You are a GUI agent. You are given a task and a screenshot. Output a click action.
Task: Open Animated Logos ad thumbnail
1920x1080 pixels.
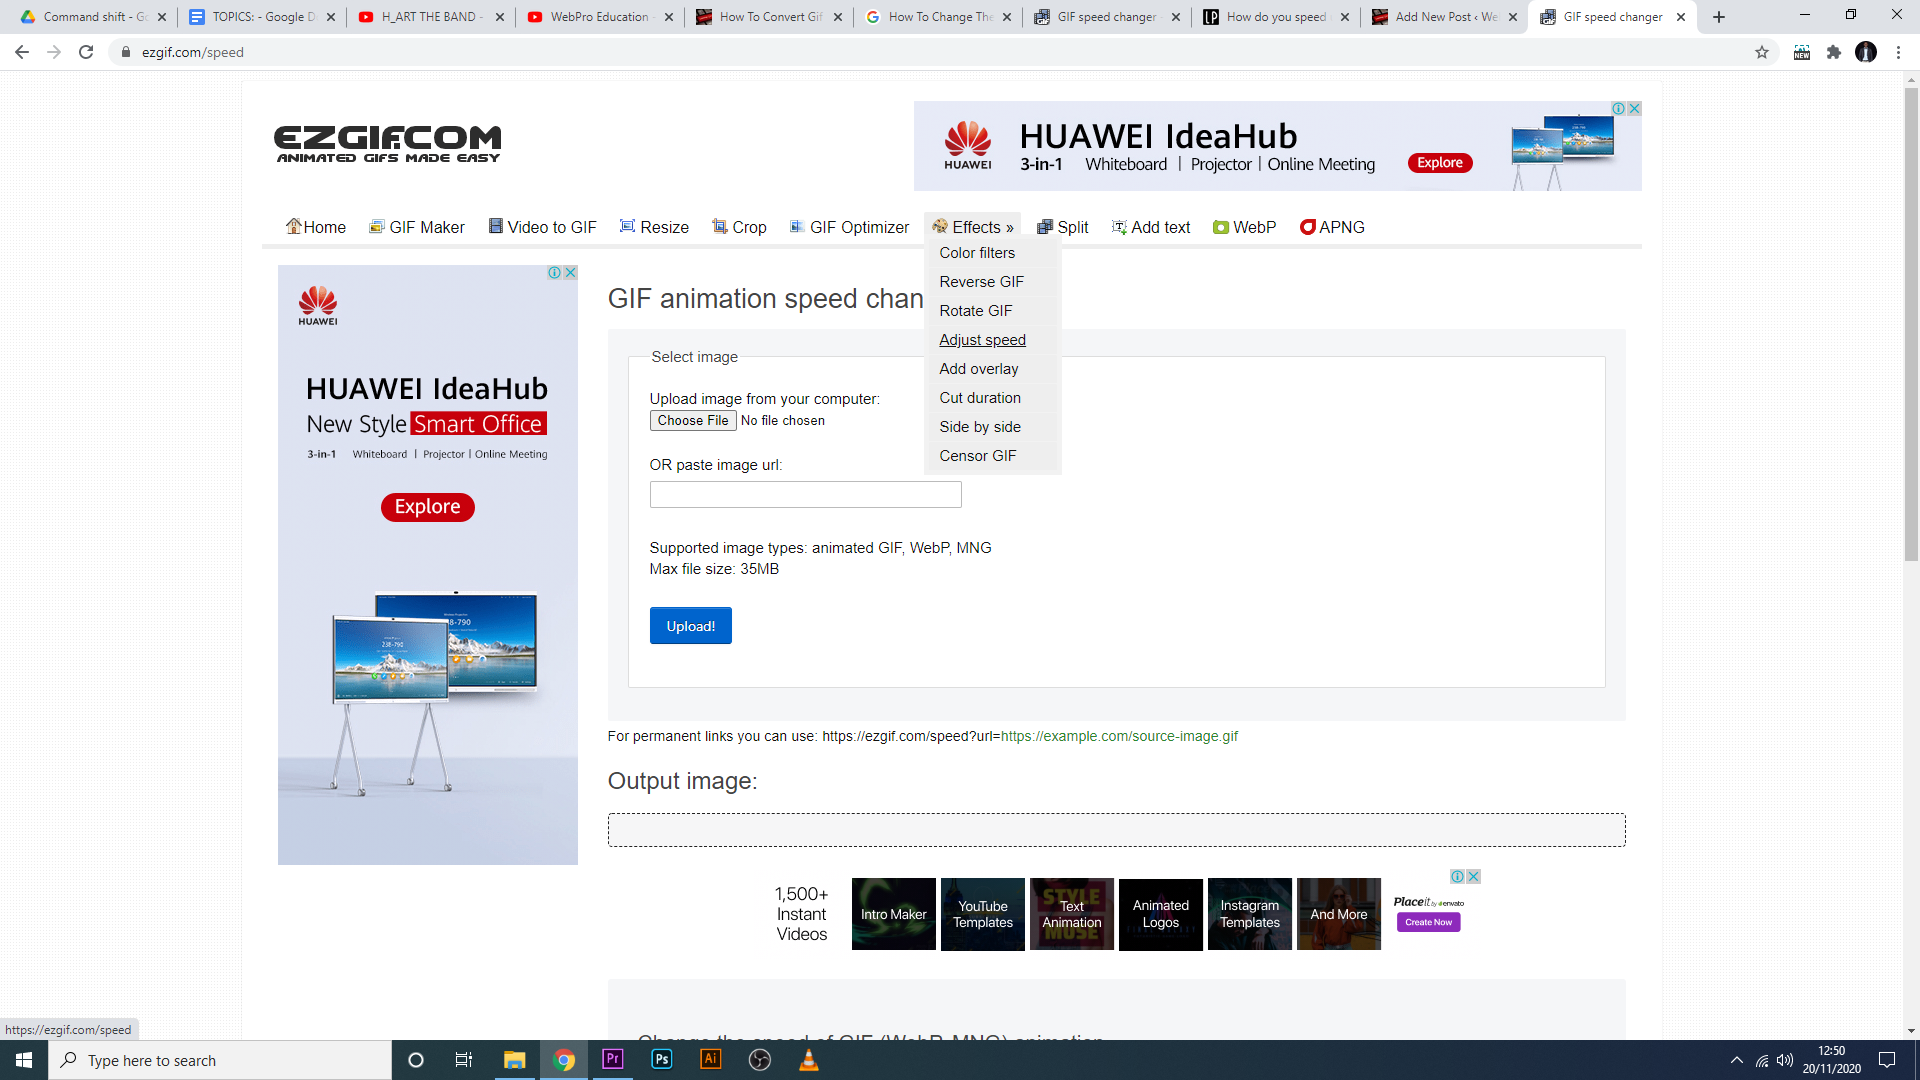point(1161,914)
